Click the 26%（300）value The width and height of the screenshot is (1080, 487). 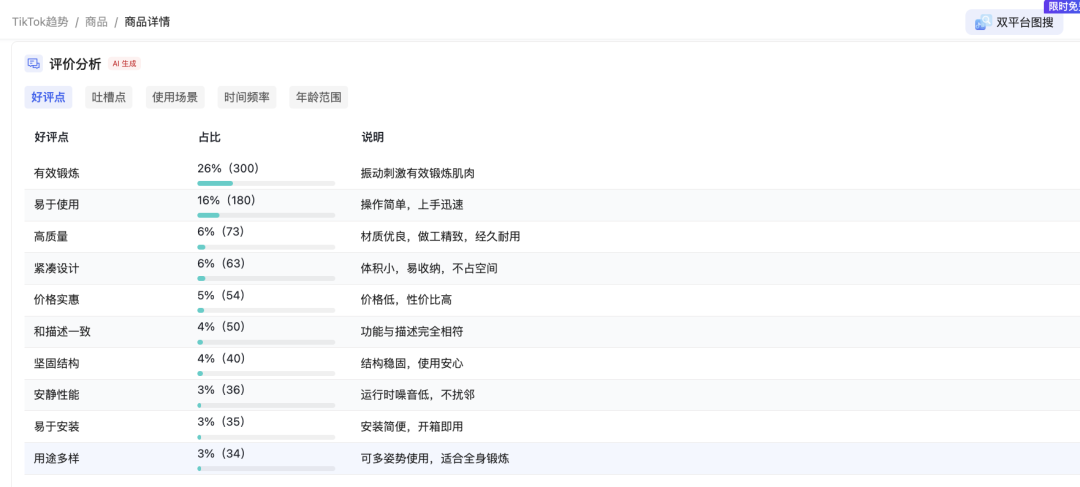tap(228, 168)
